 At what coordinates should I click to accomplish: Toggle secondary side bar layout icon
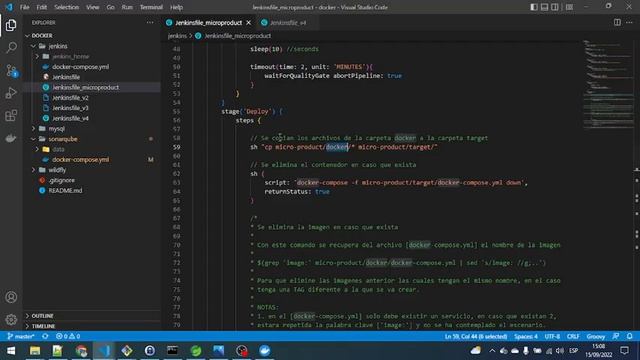coord(555,7)
